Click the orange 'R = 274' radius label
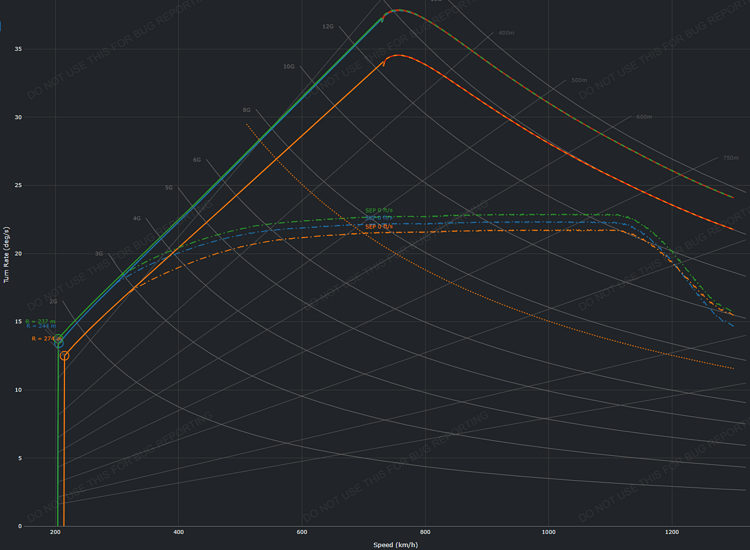 tap(45, 339)
